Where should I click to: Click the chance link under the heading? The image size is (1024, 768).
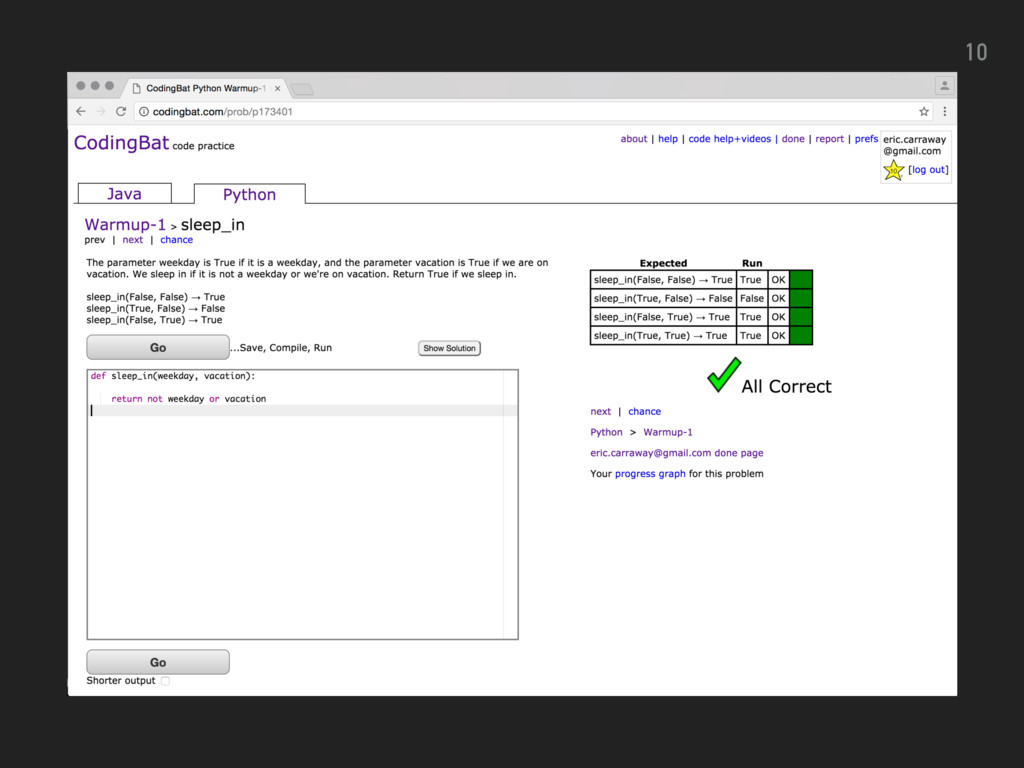tap(176, 240)
